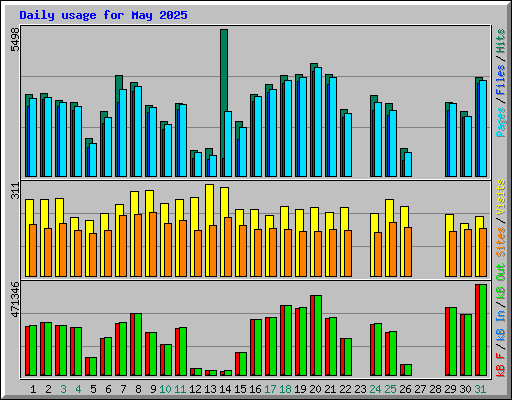Click day 30 on the x-axis
Image resolution: width=512 pixels, height=400 pixels.
(465, 389)
